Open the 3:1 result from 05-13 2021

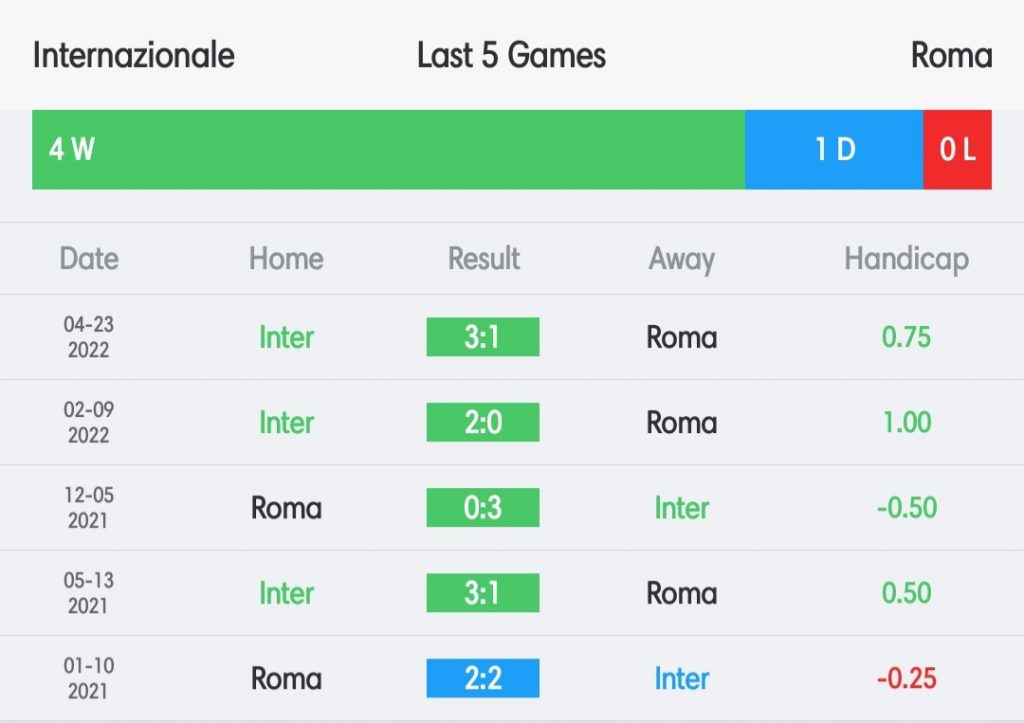coord(483,593)
